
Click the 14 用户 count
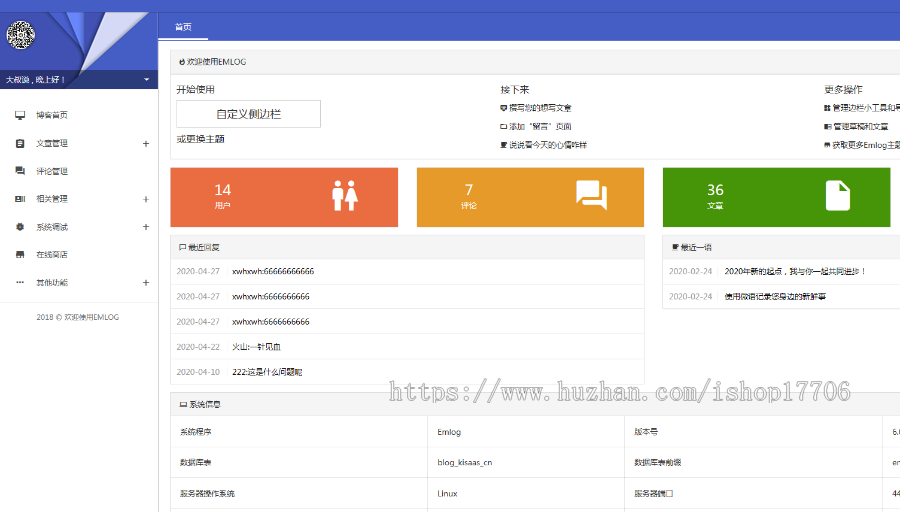pyautogui.click(x=223, y=190)
